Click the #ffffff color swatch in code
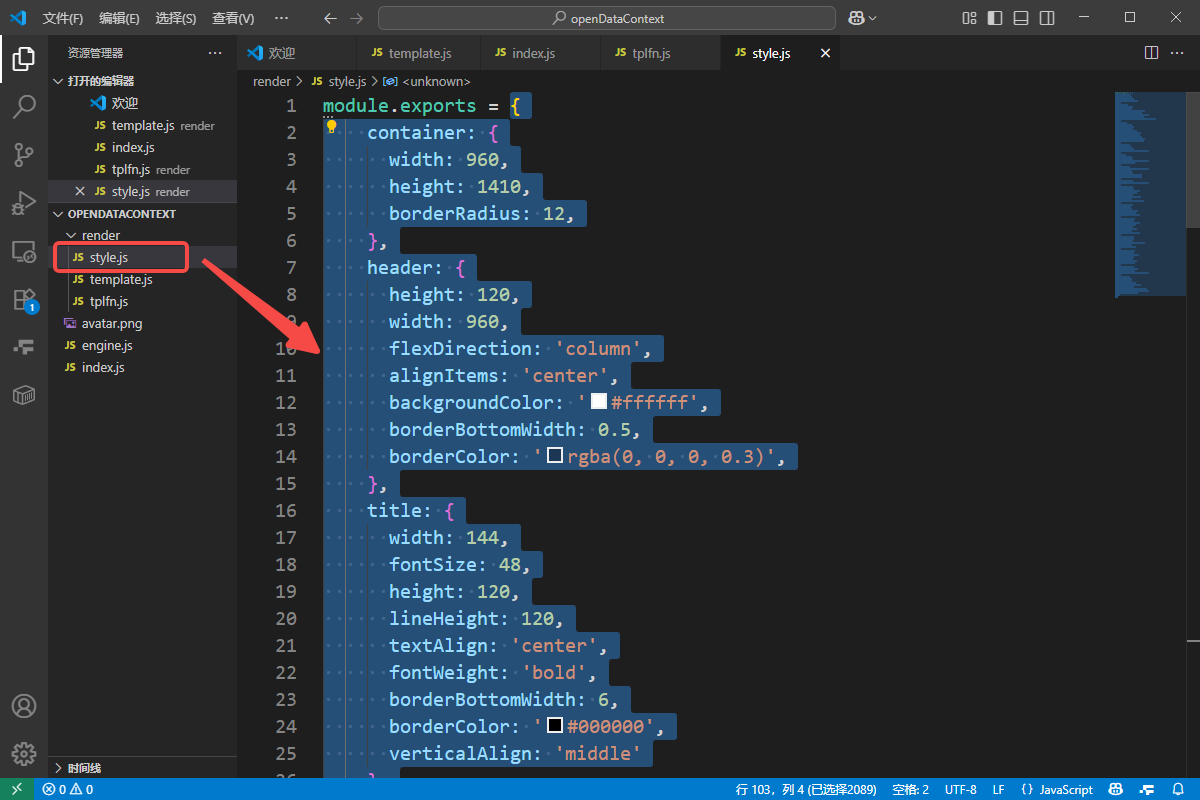This screenshot has height=800, width=1200. (x=599, y=402)
